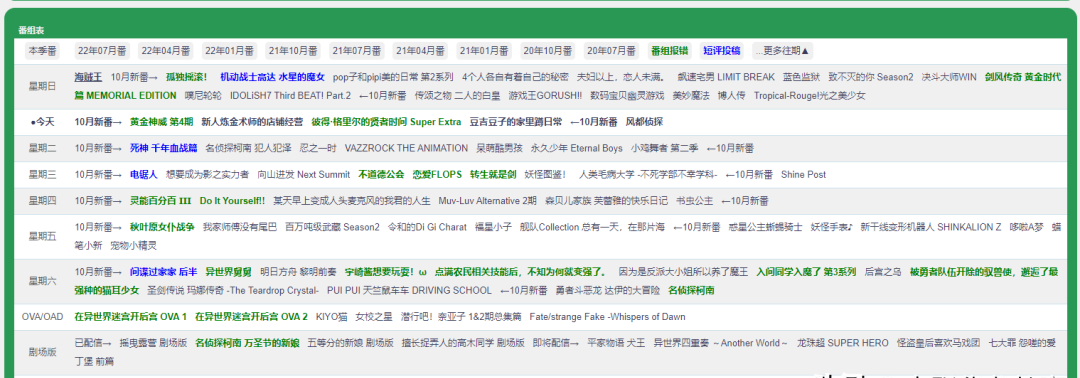Expand the 更多往期▲ older seasons list
The image size is (1080, 378).
pos(782,51)
